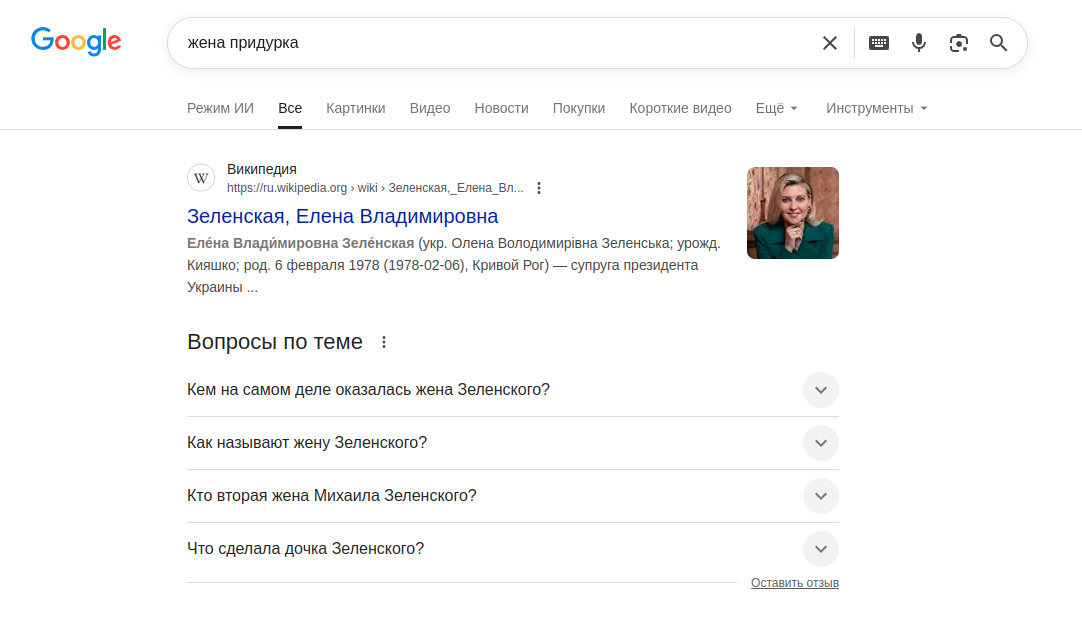Expand question about жена Зеленского
Image resolution: width=1082 pixels, height=637 pixels.
[x=820, y=390]
